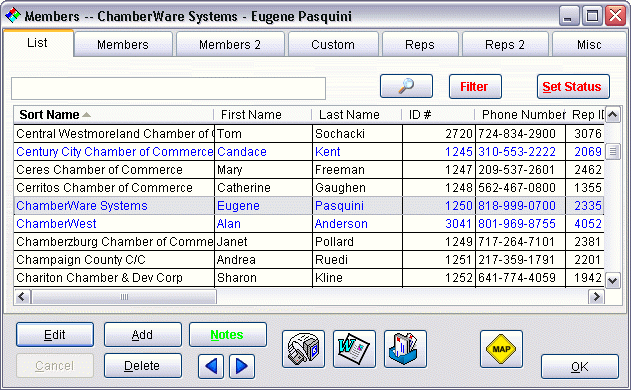Click first name Janet cell

pos(263,241)
